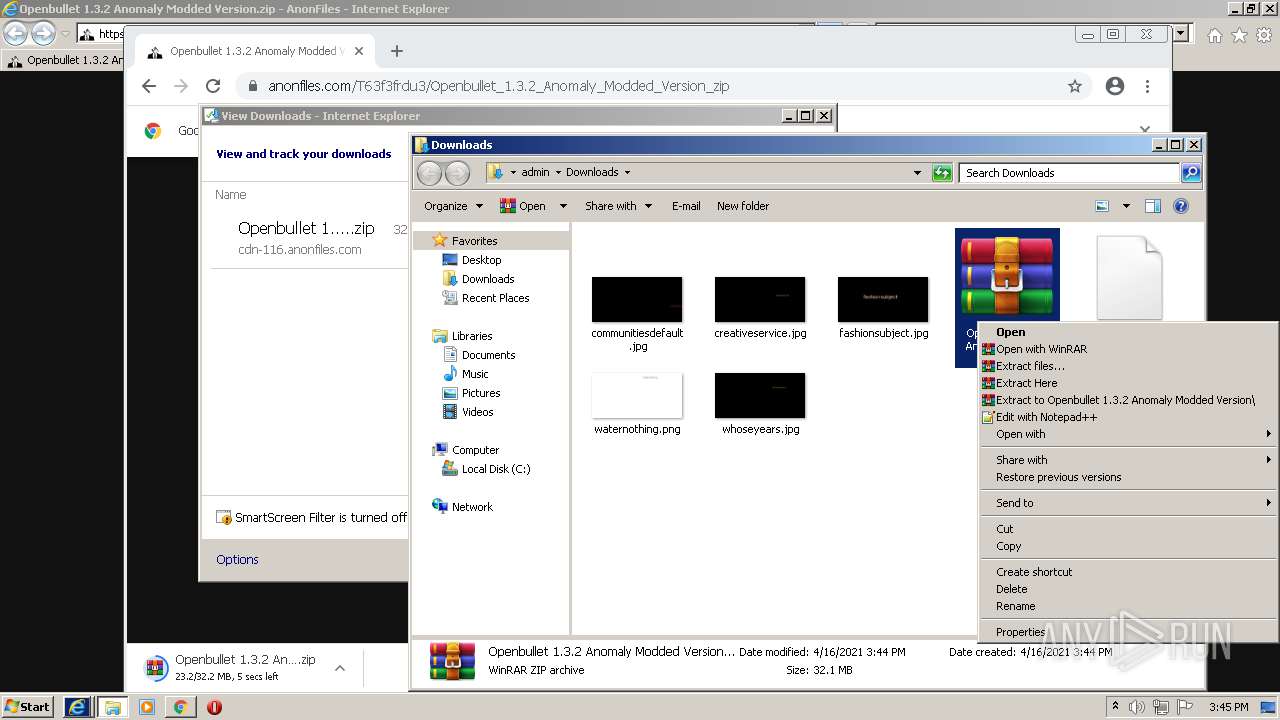The width and height of the screenshot is (1280, 720).
Task: Select Local Disk (C:) in navigation pane
Action: pyautogui.click(x=495, y=469)
